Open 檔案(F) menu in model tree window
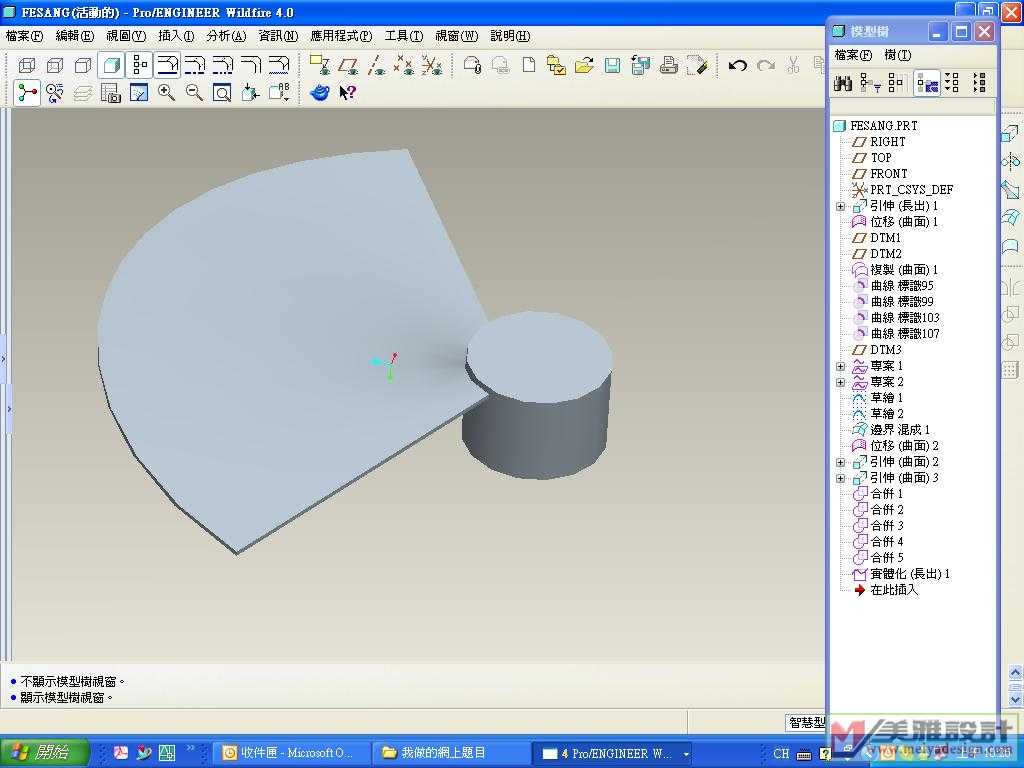This screenshot has height=768, width=1024. (853, 55)
